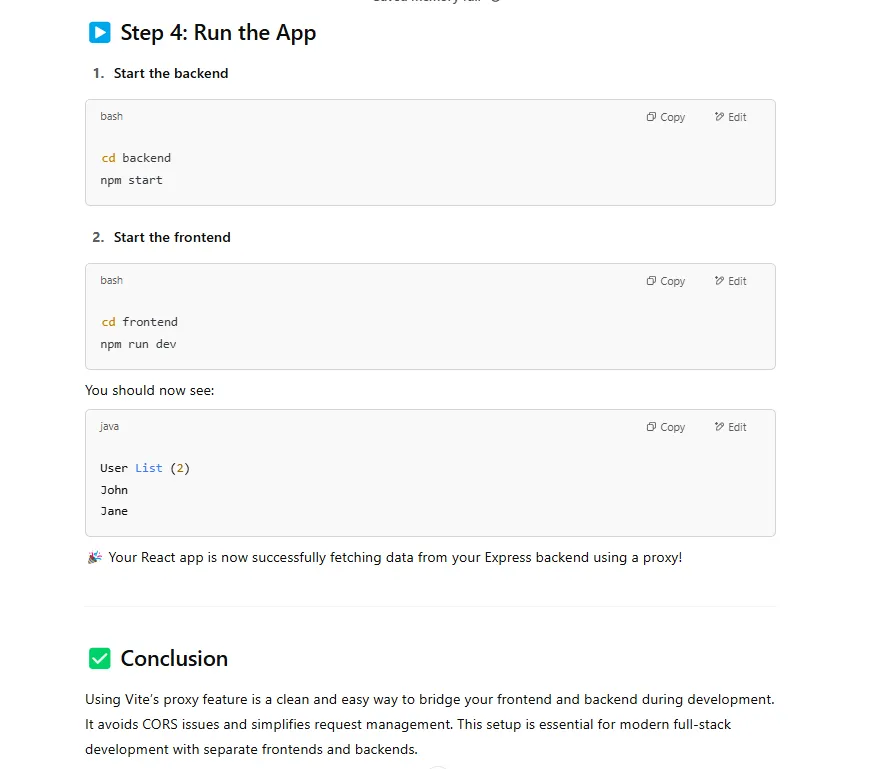The width and height of the screenshot is (892, 769).
Task: Click the blue play icon beside Step 4 heading
Action: point(99,33)
